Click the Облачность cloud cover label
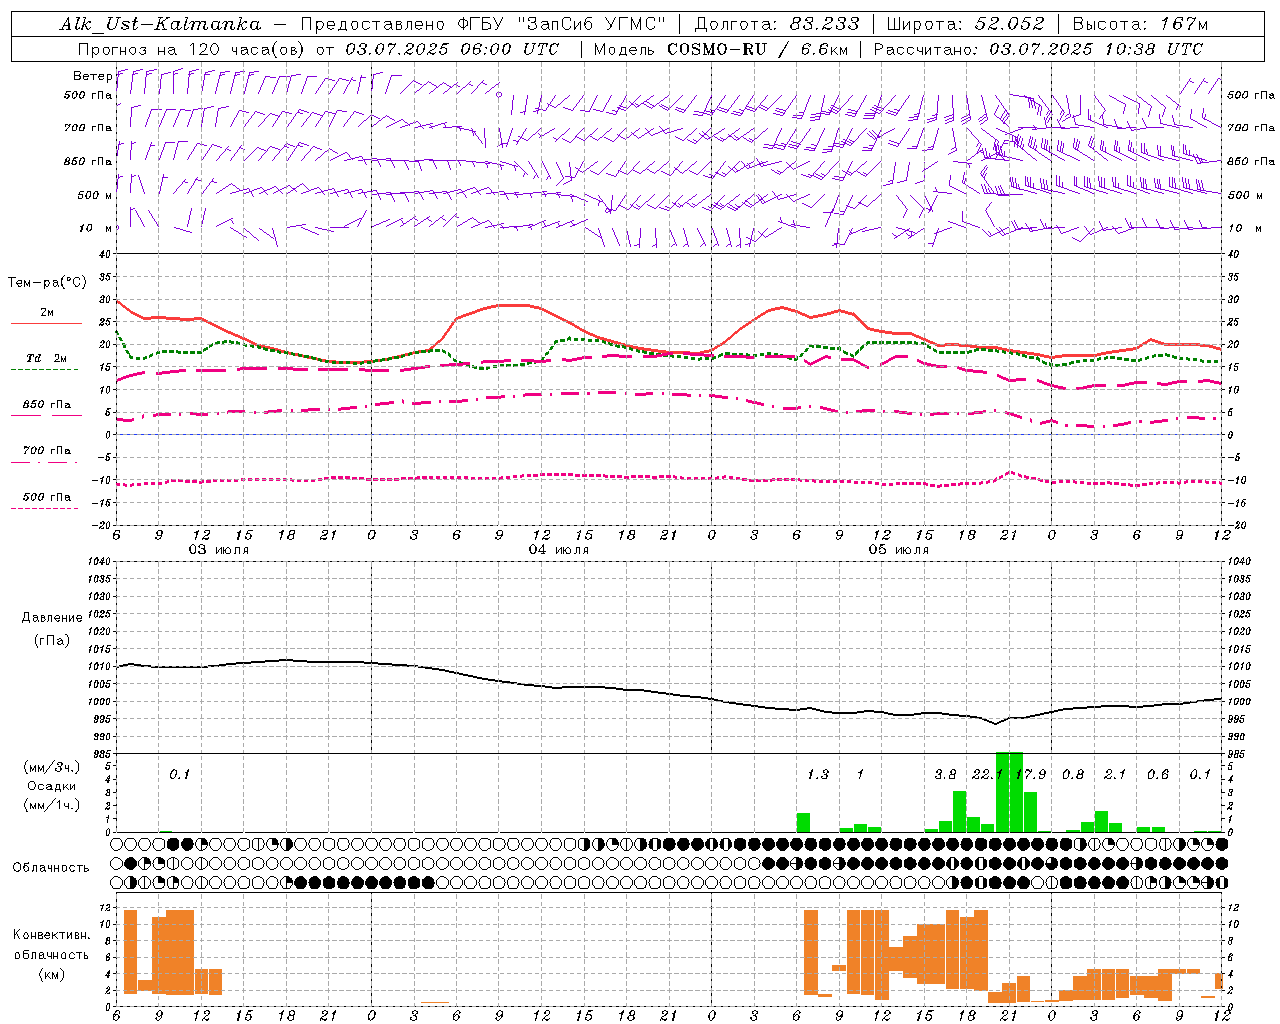The width and height of the screenshot is (1280, 1024). (x=51, y=868)
